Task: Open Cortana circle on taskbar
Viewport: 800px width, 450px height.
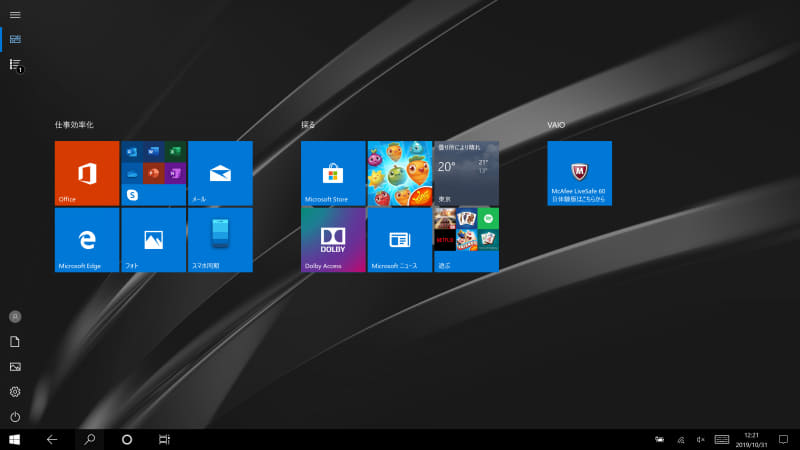Action: pos(127,439)
